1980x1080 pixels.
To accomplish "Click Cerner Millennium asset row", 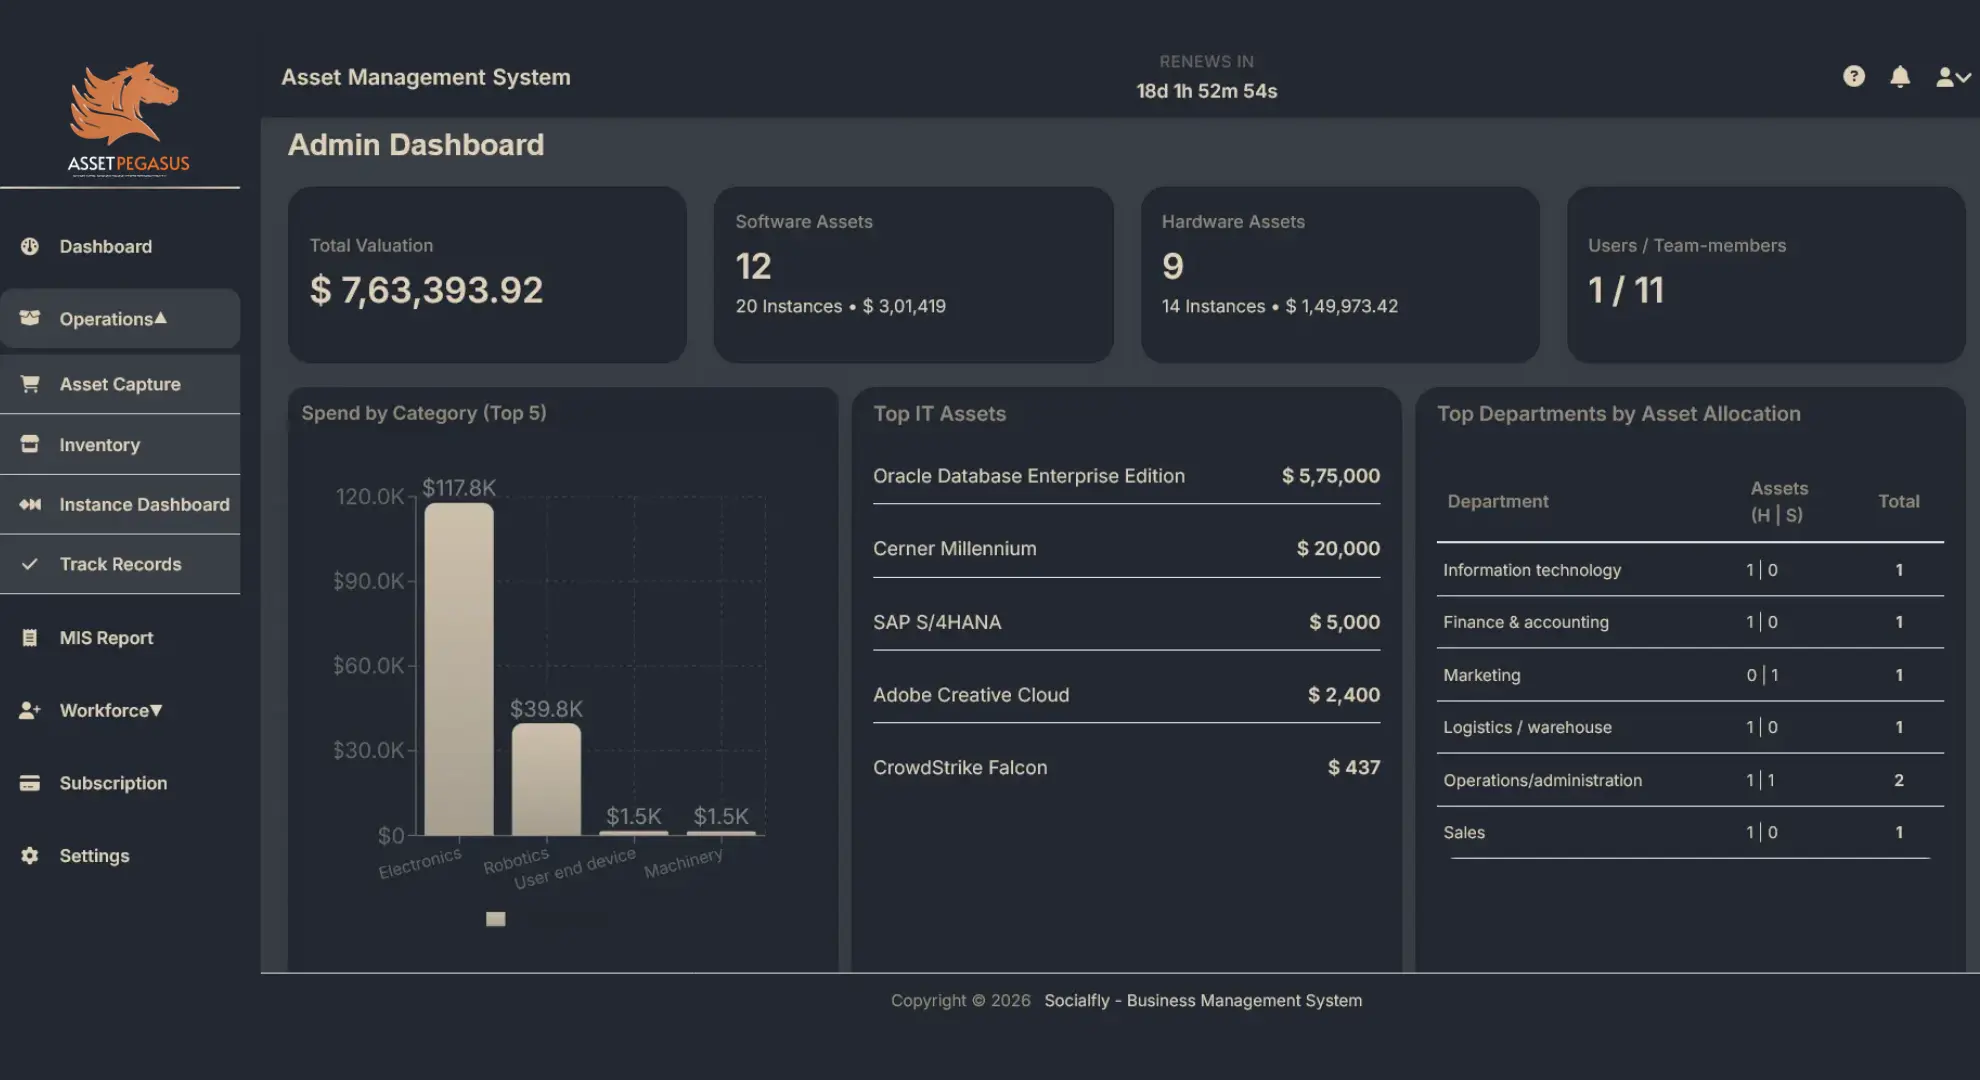I will click(x=1126, y=549).
